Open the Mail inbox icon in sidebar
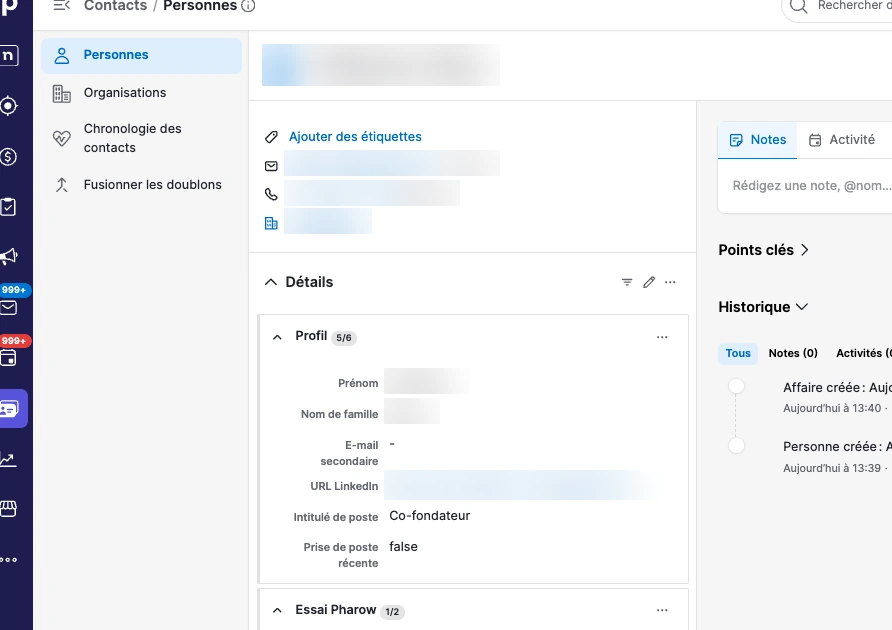Viewport: 892px width, 630px height. [x=9, y=308]
